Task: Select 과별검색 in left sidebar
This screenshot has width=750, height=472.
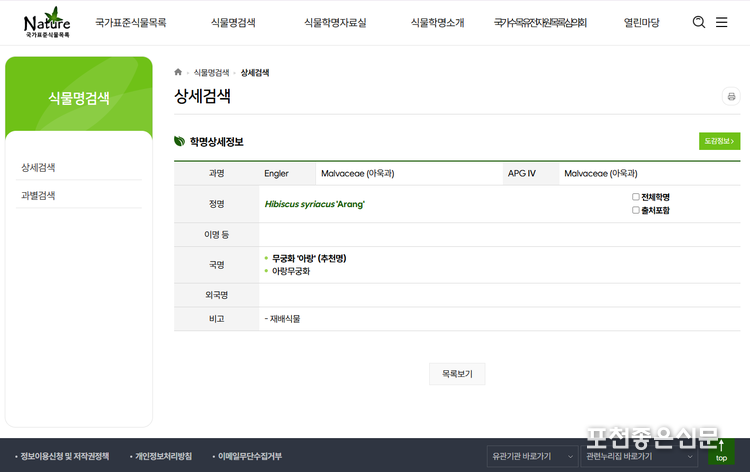Action: click(x=38, y=195)
